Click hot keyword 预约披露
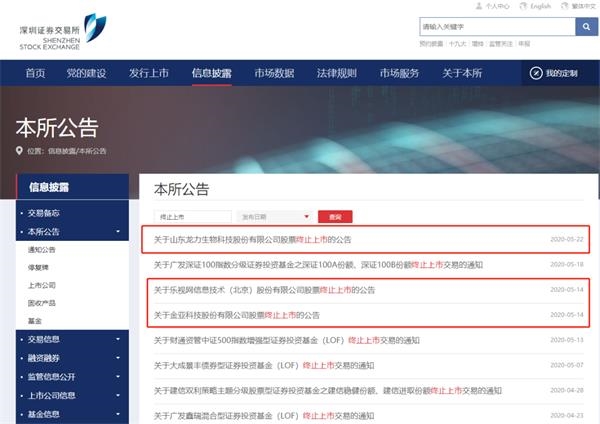Screen dimensions: 600x424 pyautogui.click(x=431, y=44)
